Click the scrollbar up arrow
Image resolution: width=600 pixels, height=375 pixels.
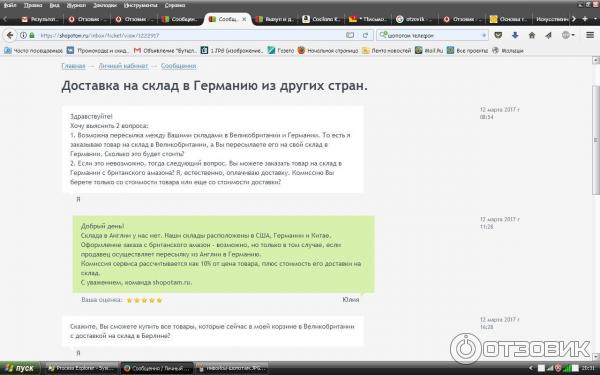[x=596, y=60]
